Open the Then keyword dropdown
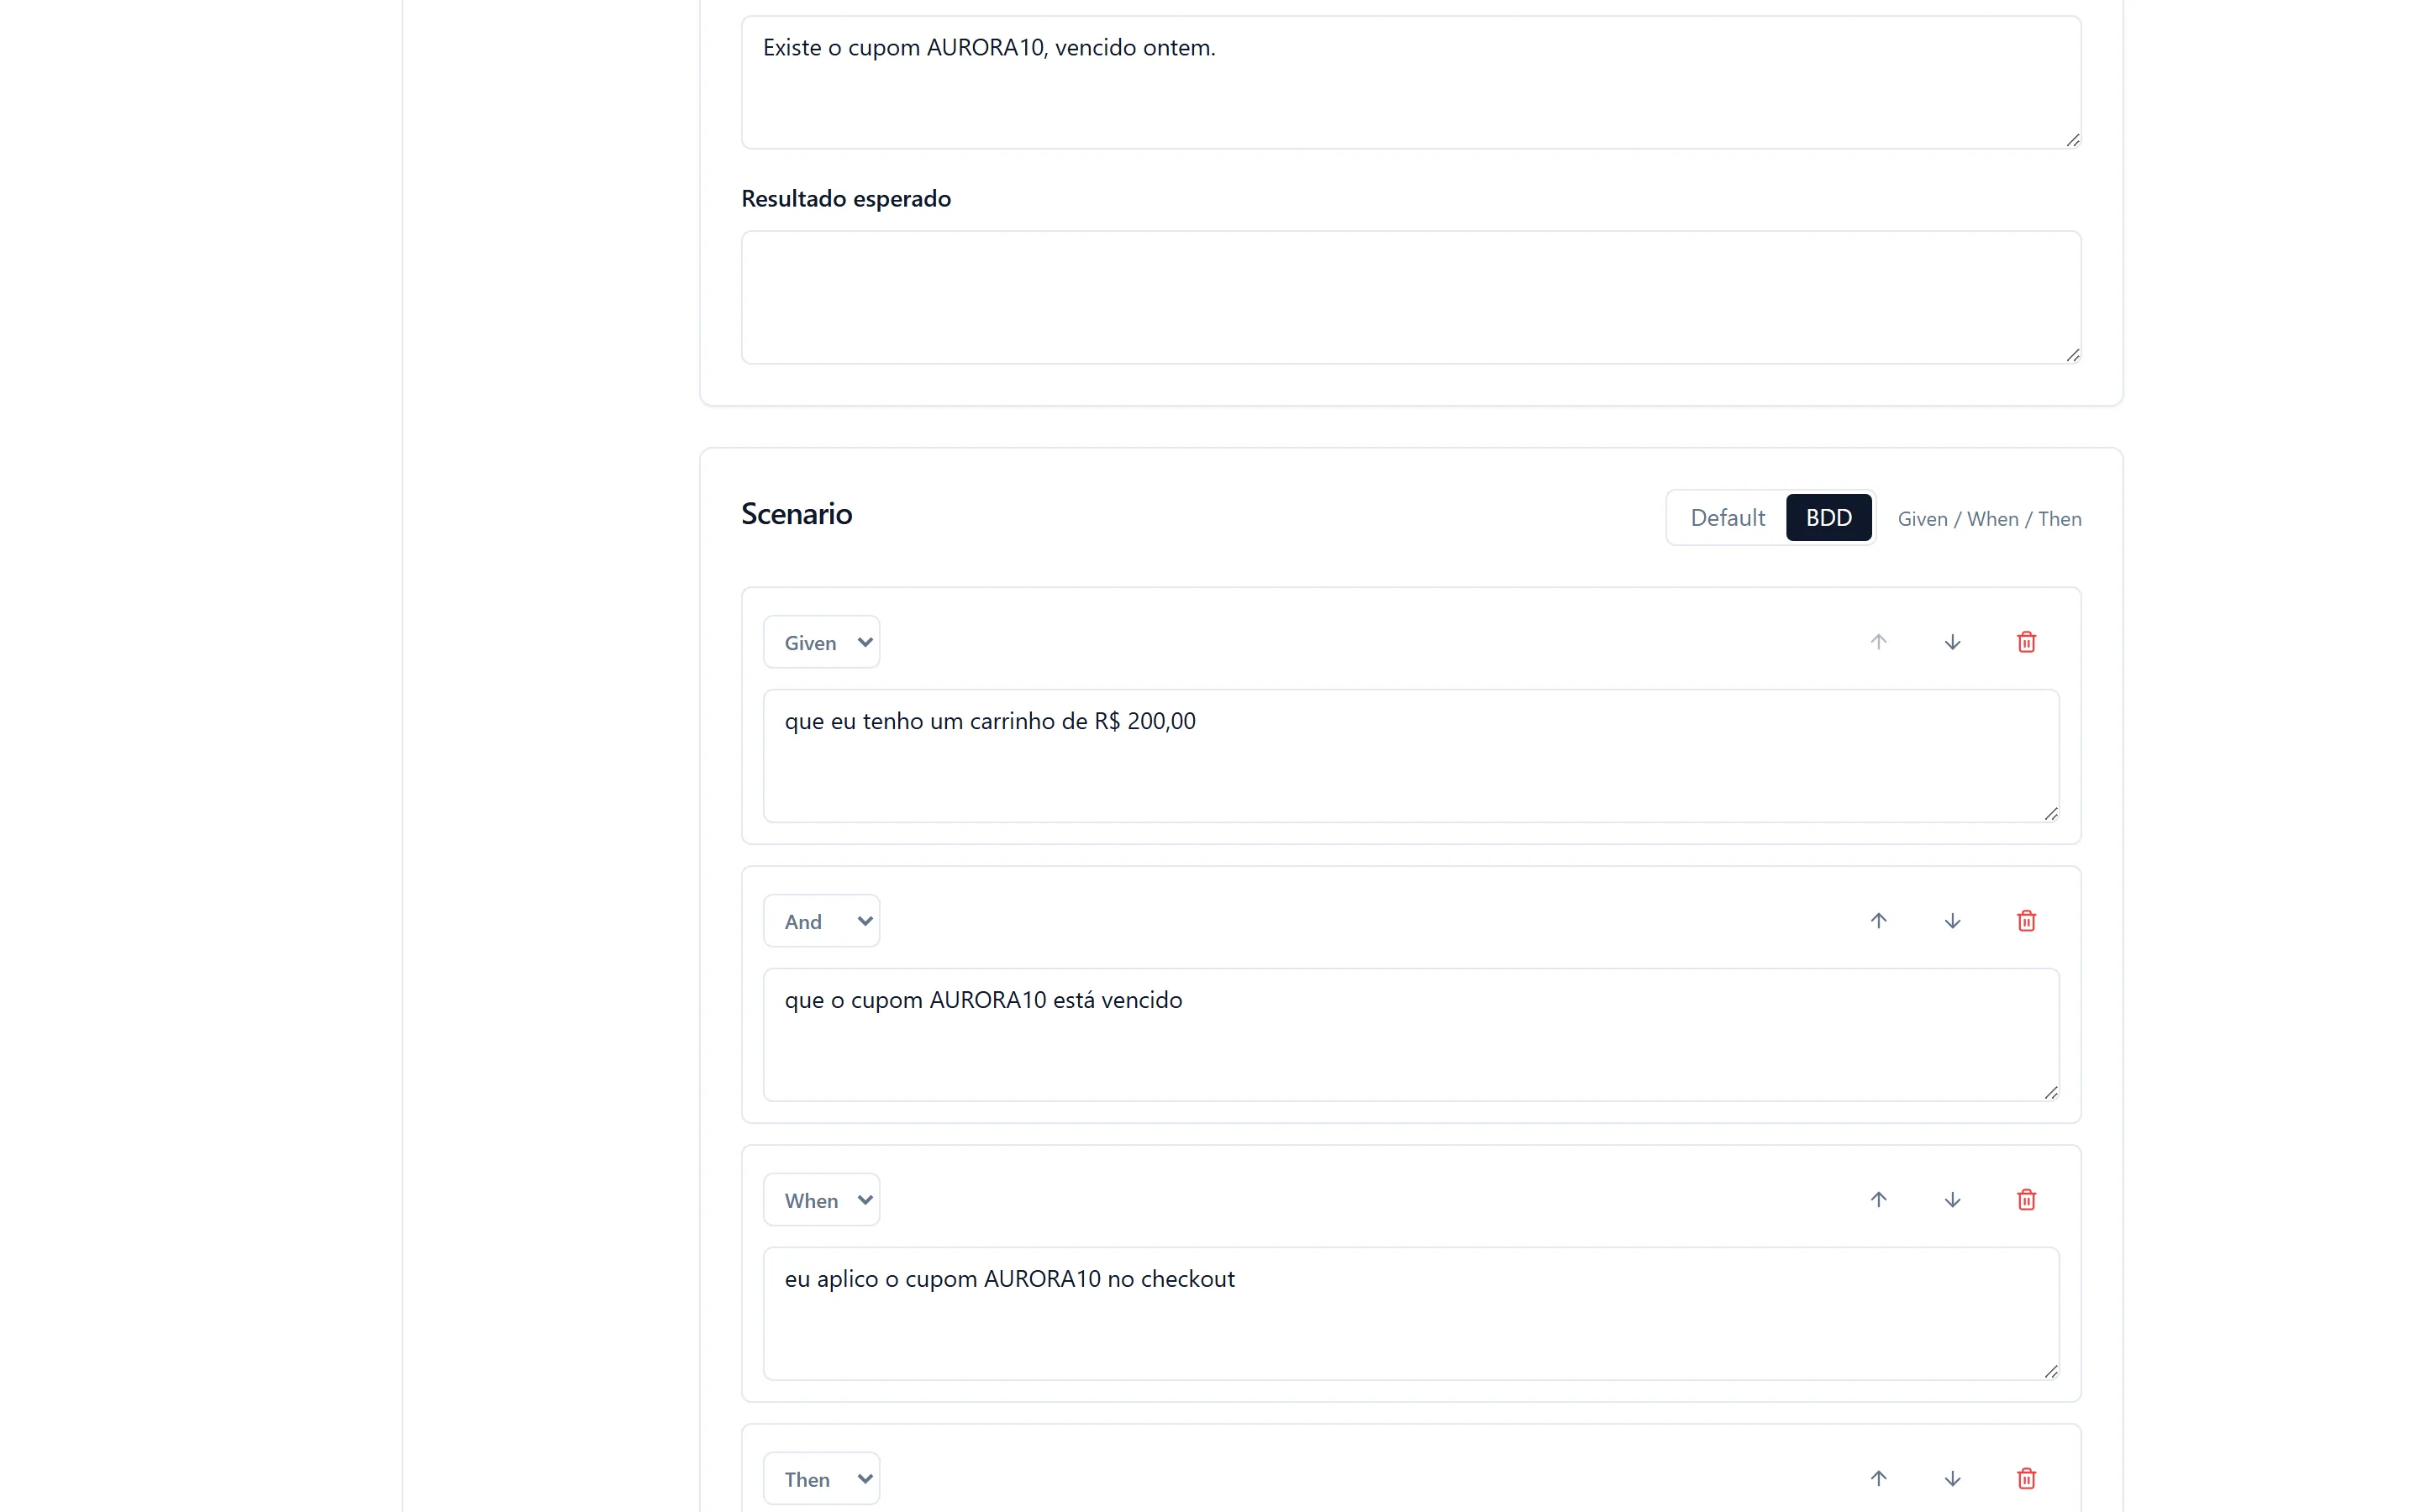This screenshot has height=1512, width=2420. [x=821, y=1479]
